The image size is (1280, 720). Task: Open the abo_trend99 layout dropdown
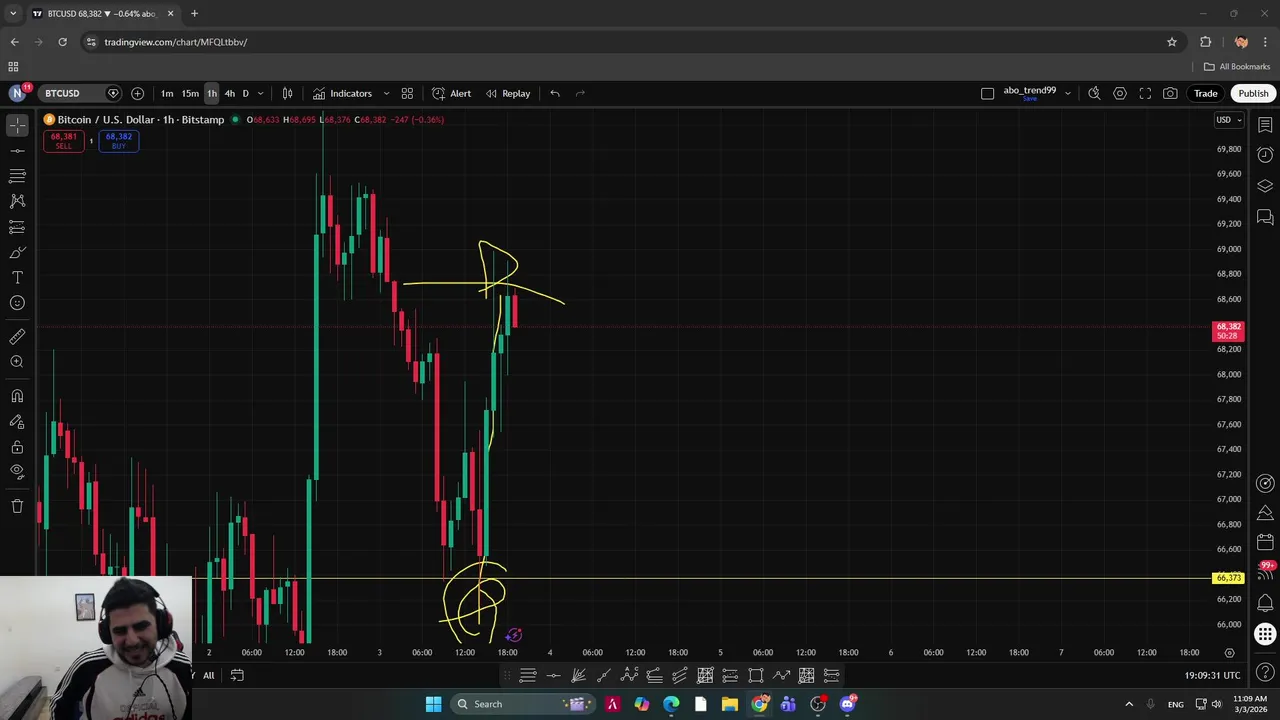coord(1068,93)
